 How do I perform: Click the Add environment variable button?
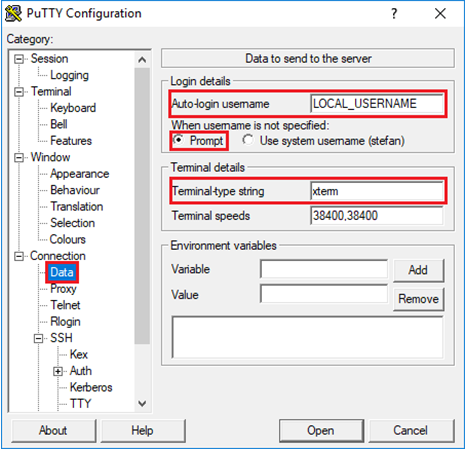pyautogui.click(x=418, y=270)
